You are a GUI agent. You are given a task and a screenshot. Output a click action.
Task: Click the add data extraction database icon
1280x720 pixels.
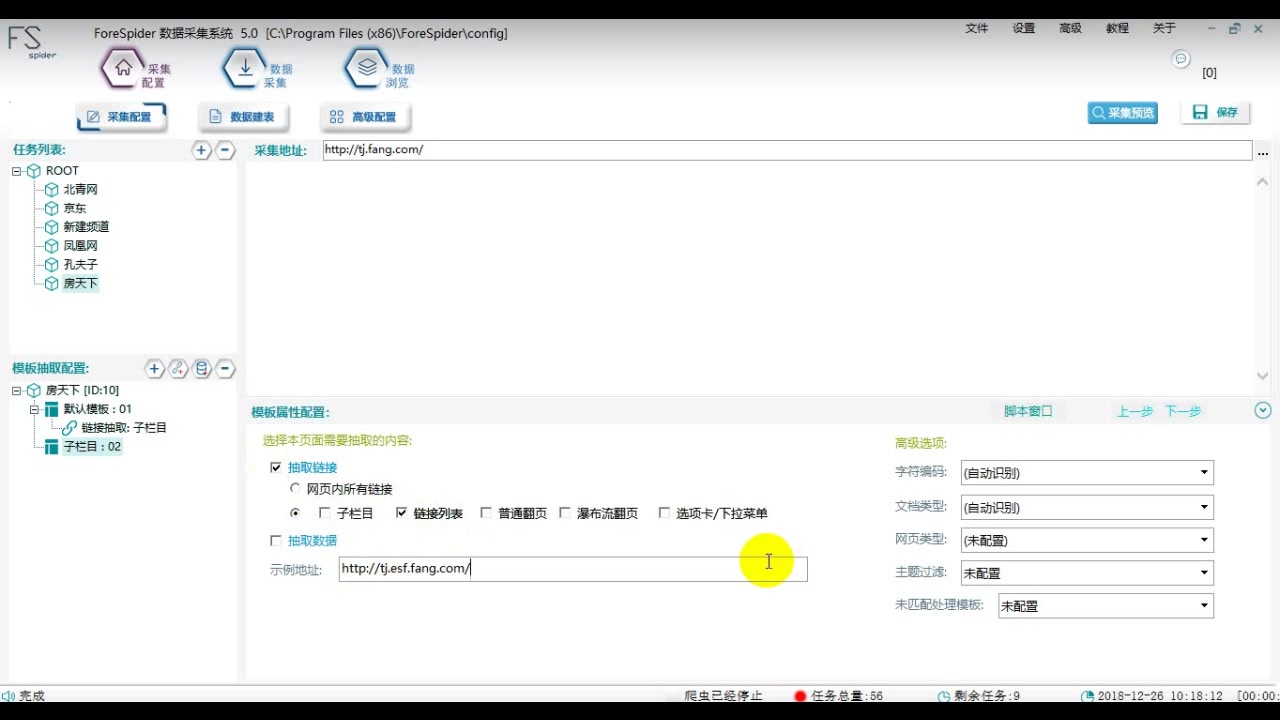(x=202, y=369)
